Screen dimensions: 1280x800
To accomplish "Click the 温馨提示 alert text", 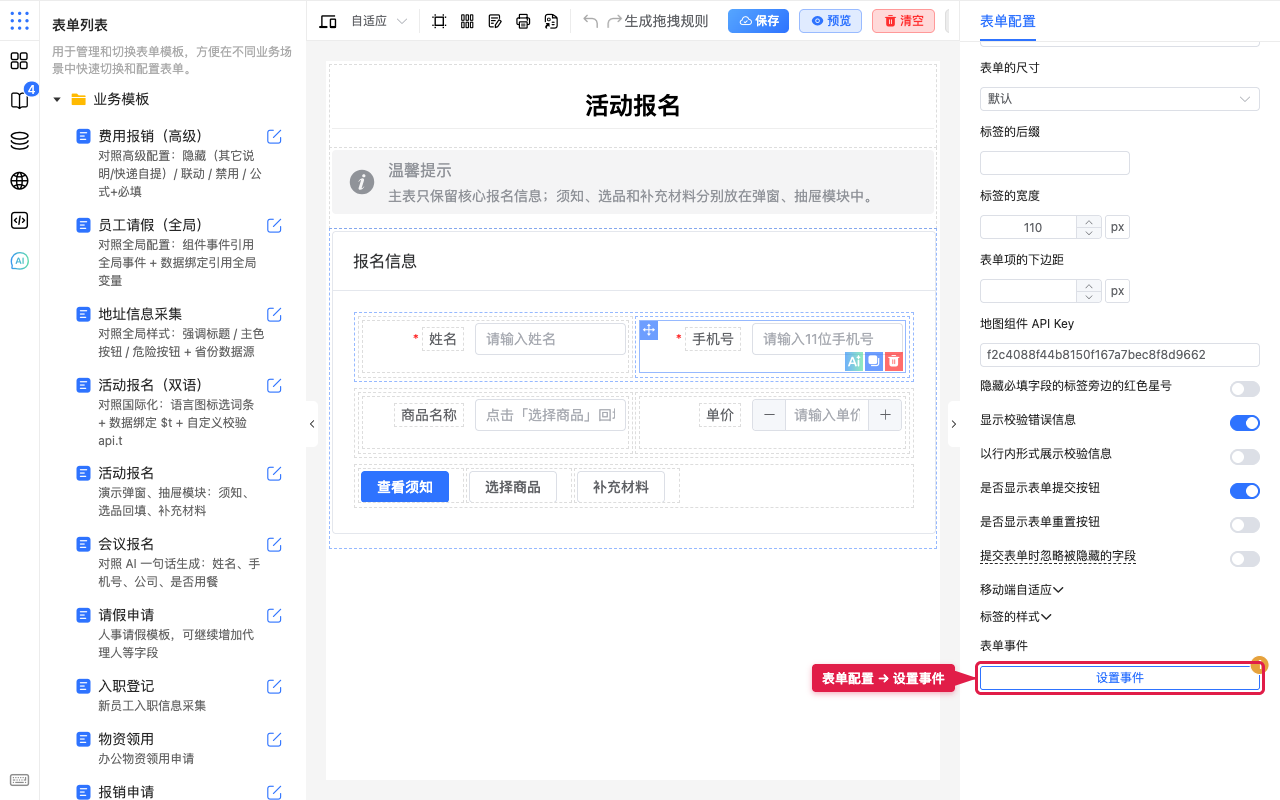I will coord(420,171).
